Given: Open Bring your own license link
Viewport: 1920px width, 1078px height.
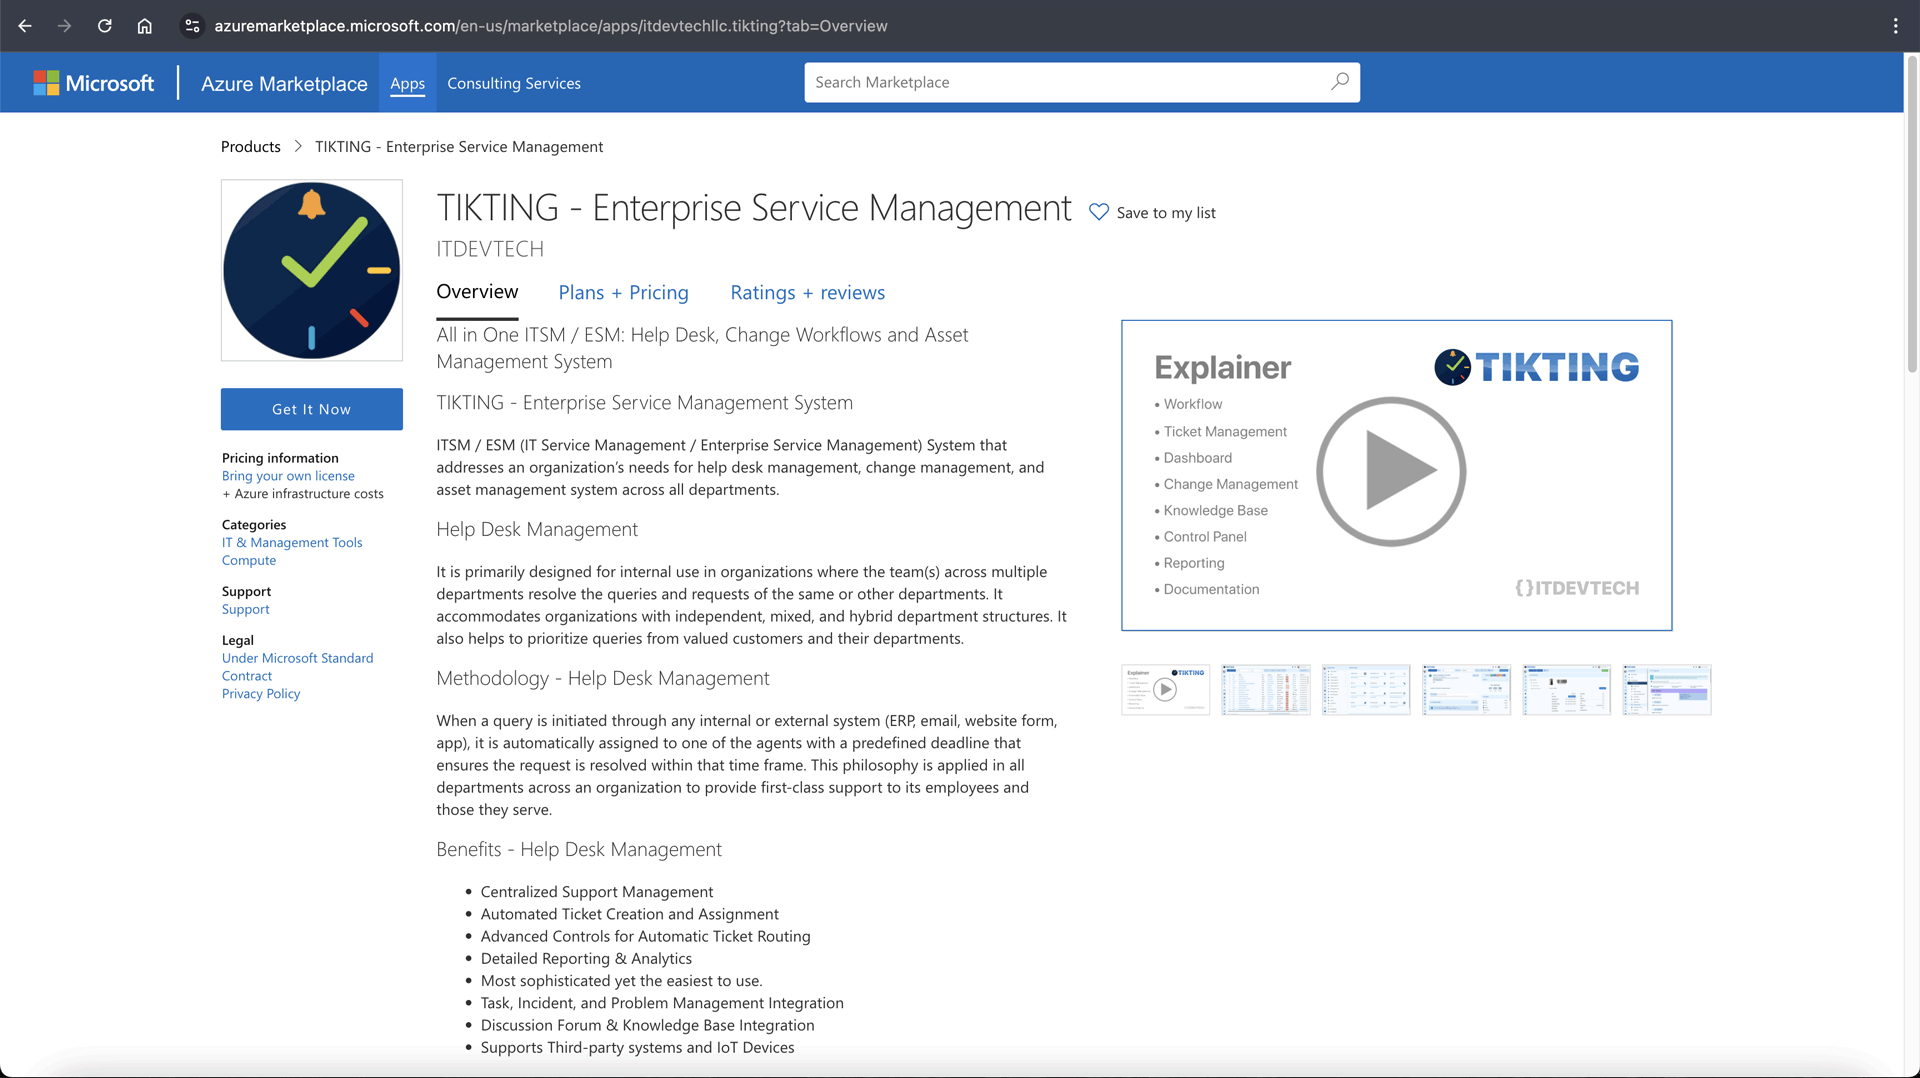Looking at the screenshot, I should (x=288, y=476).
